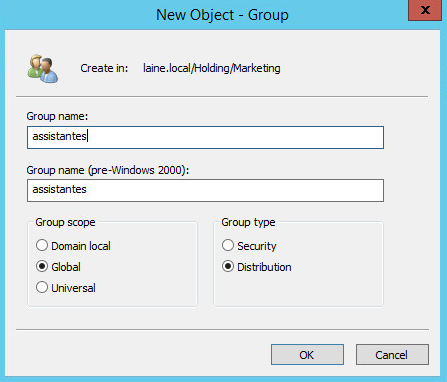Click blank space right of Universal in Group scope box
447x382 pixels.
(x=145, y=288)
